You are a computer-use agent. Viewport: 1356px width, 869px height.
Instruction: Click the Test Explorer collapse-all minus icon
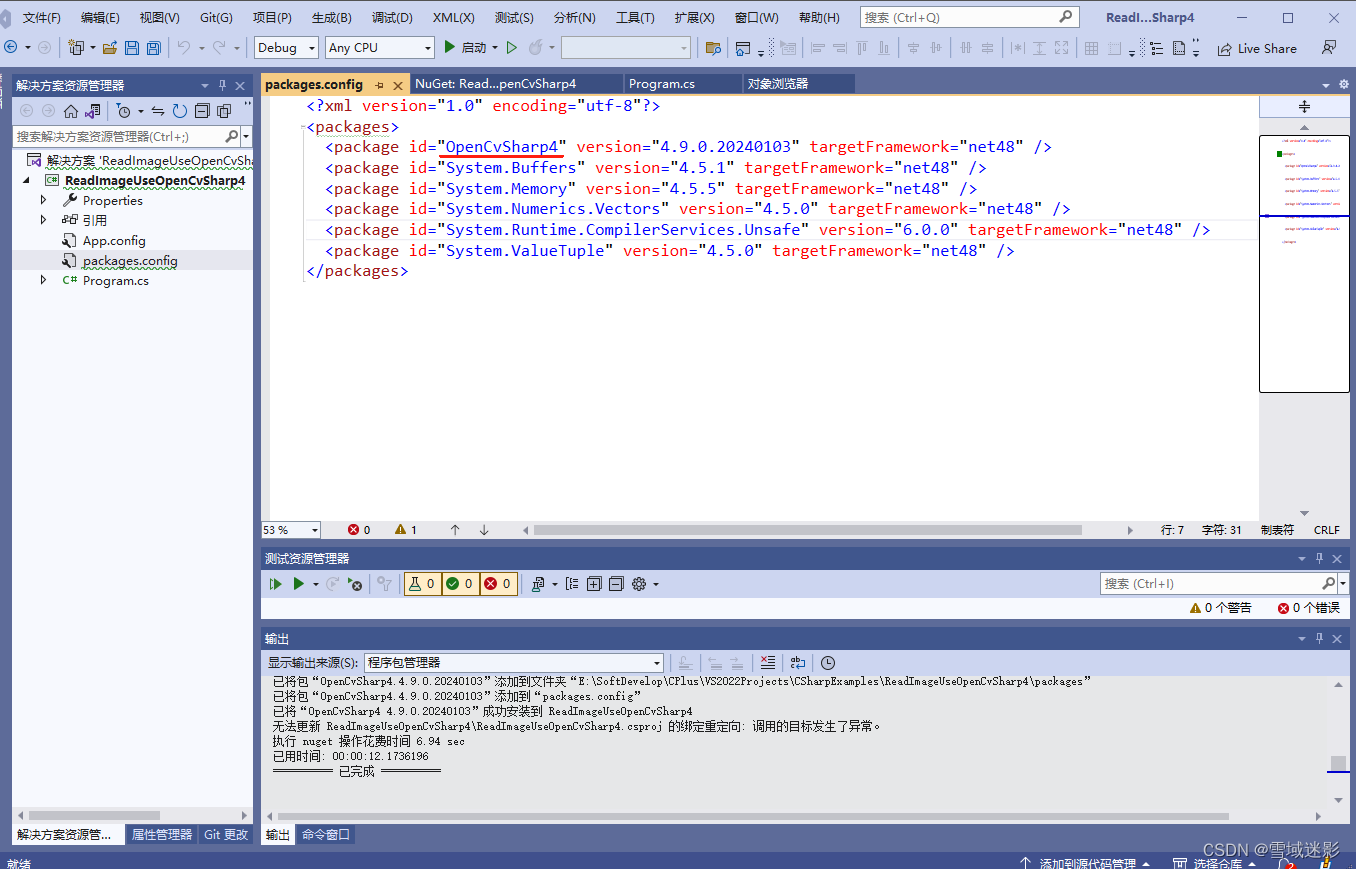616,584
